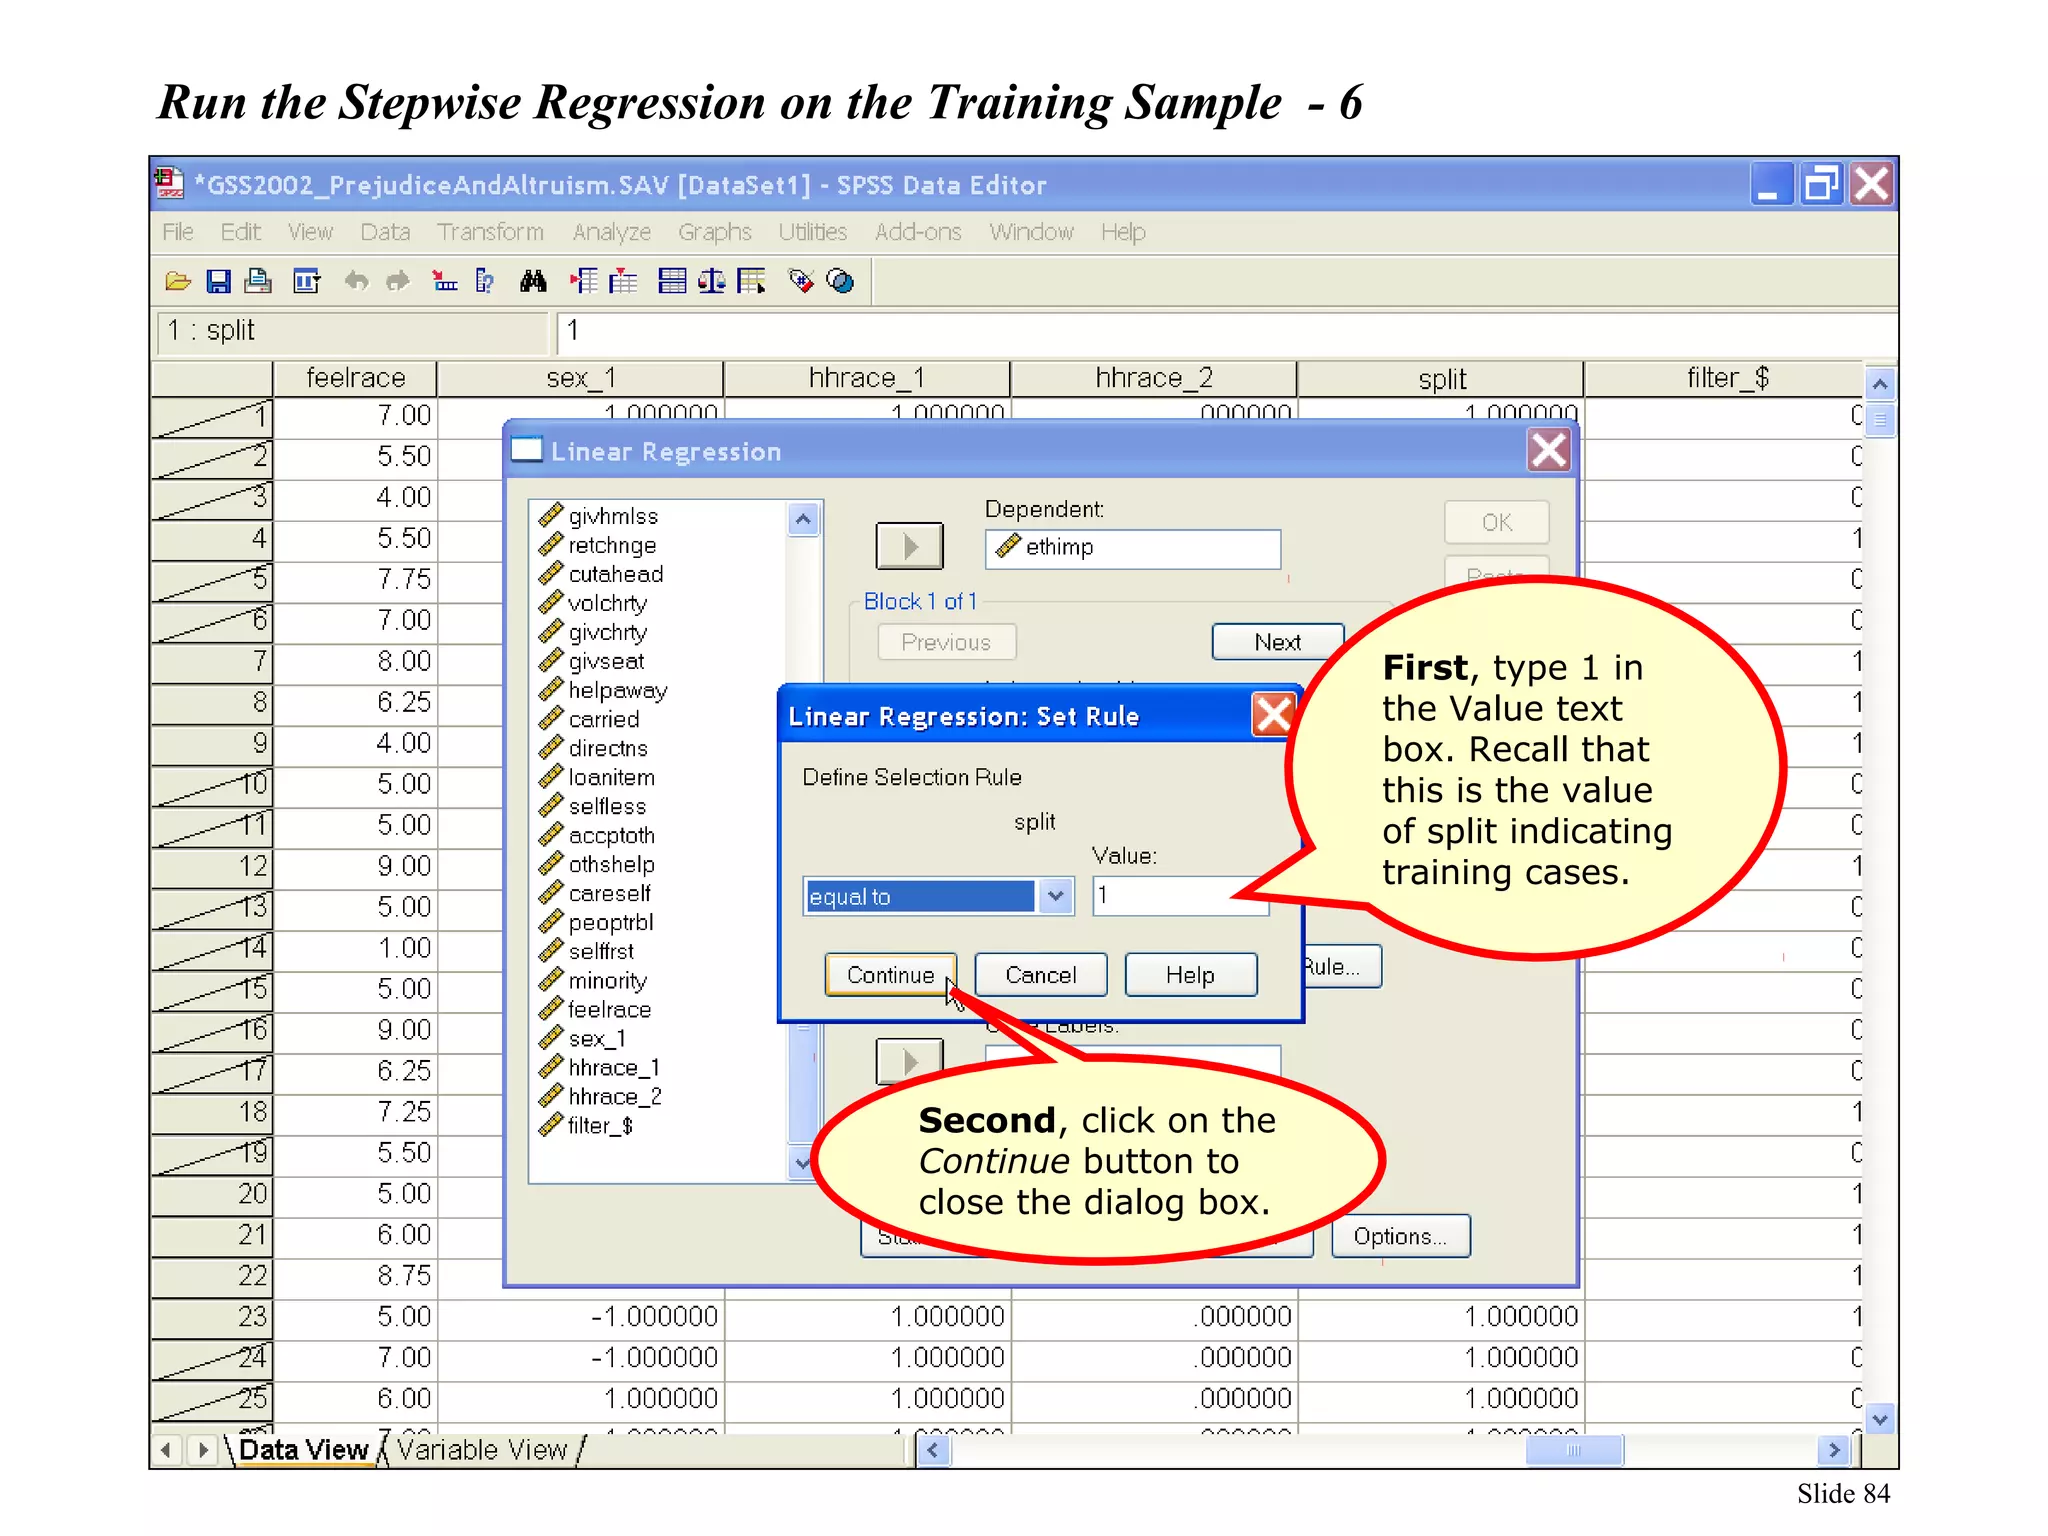The image size is (2048, 1536).
Task: Open the Graphs menu
Action: click(x=714, y=232)
